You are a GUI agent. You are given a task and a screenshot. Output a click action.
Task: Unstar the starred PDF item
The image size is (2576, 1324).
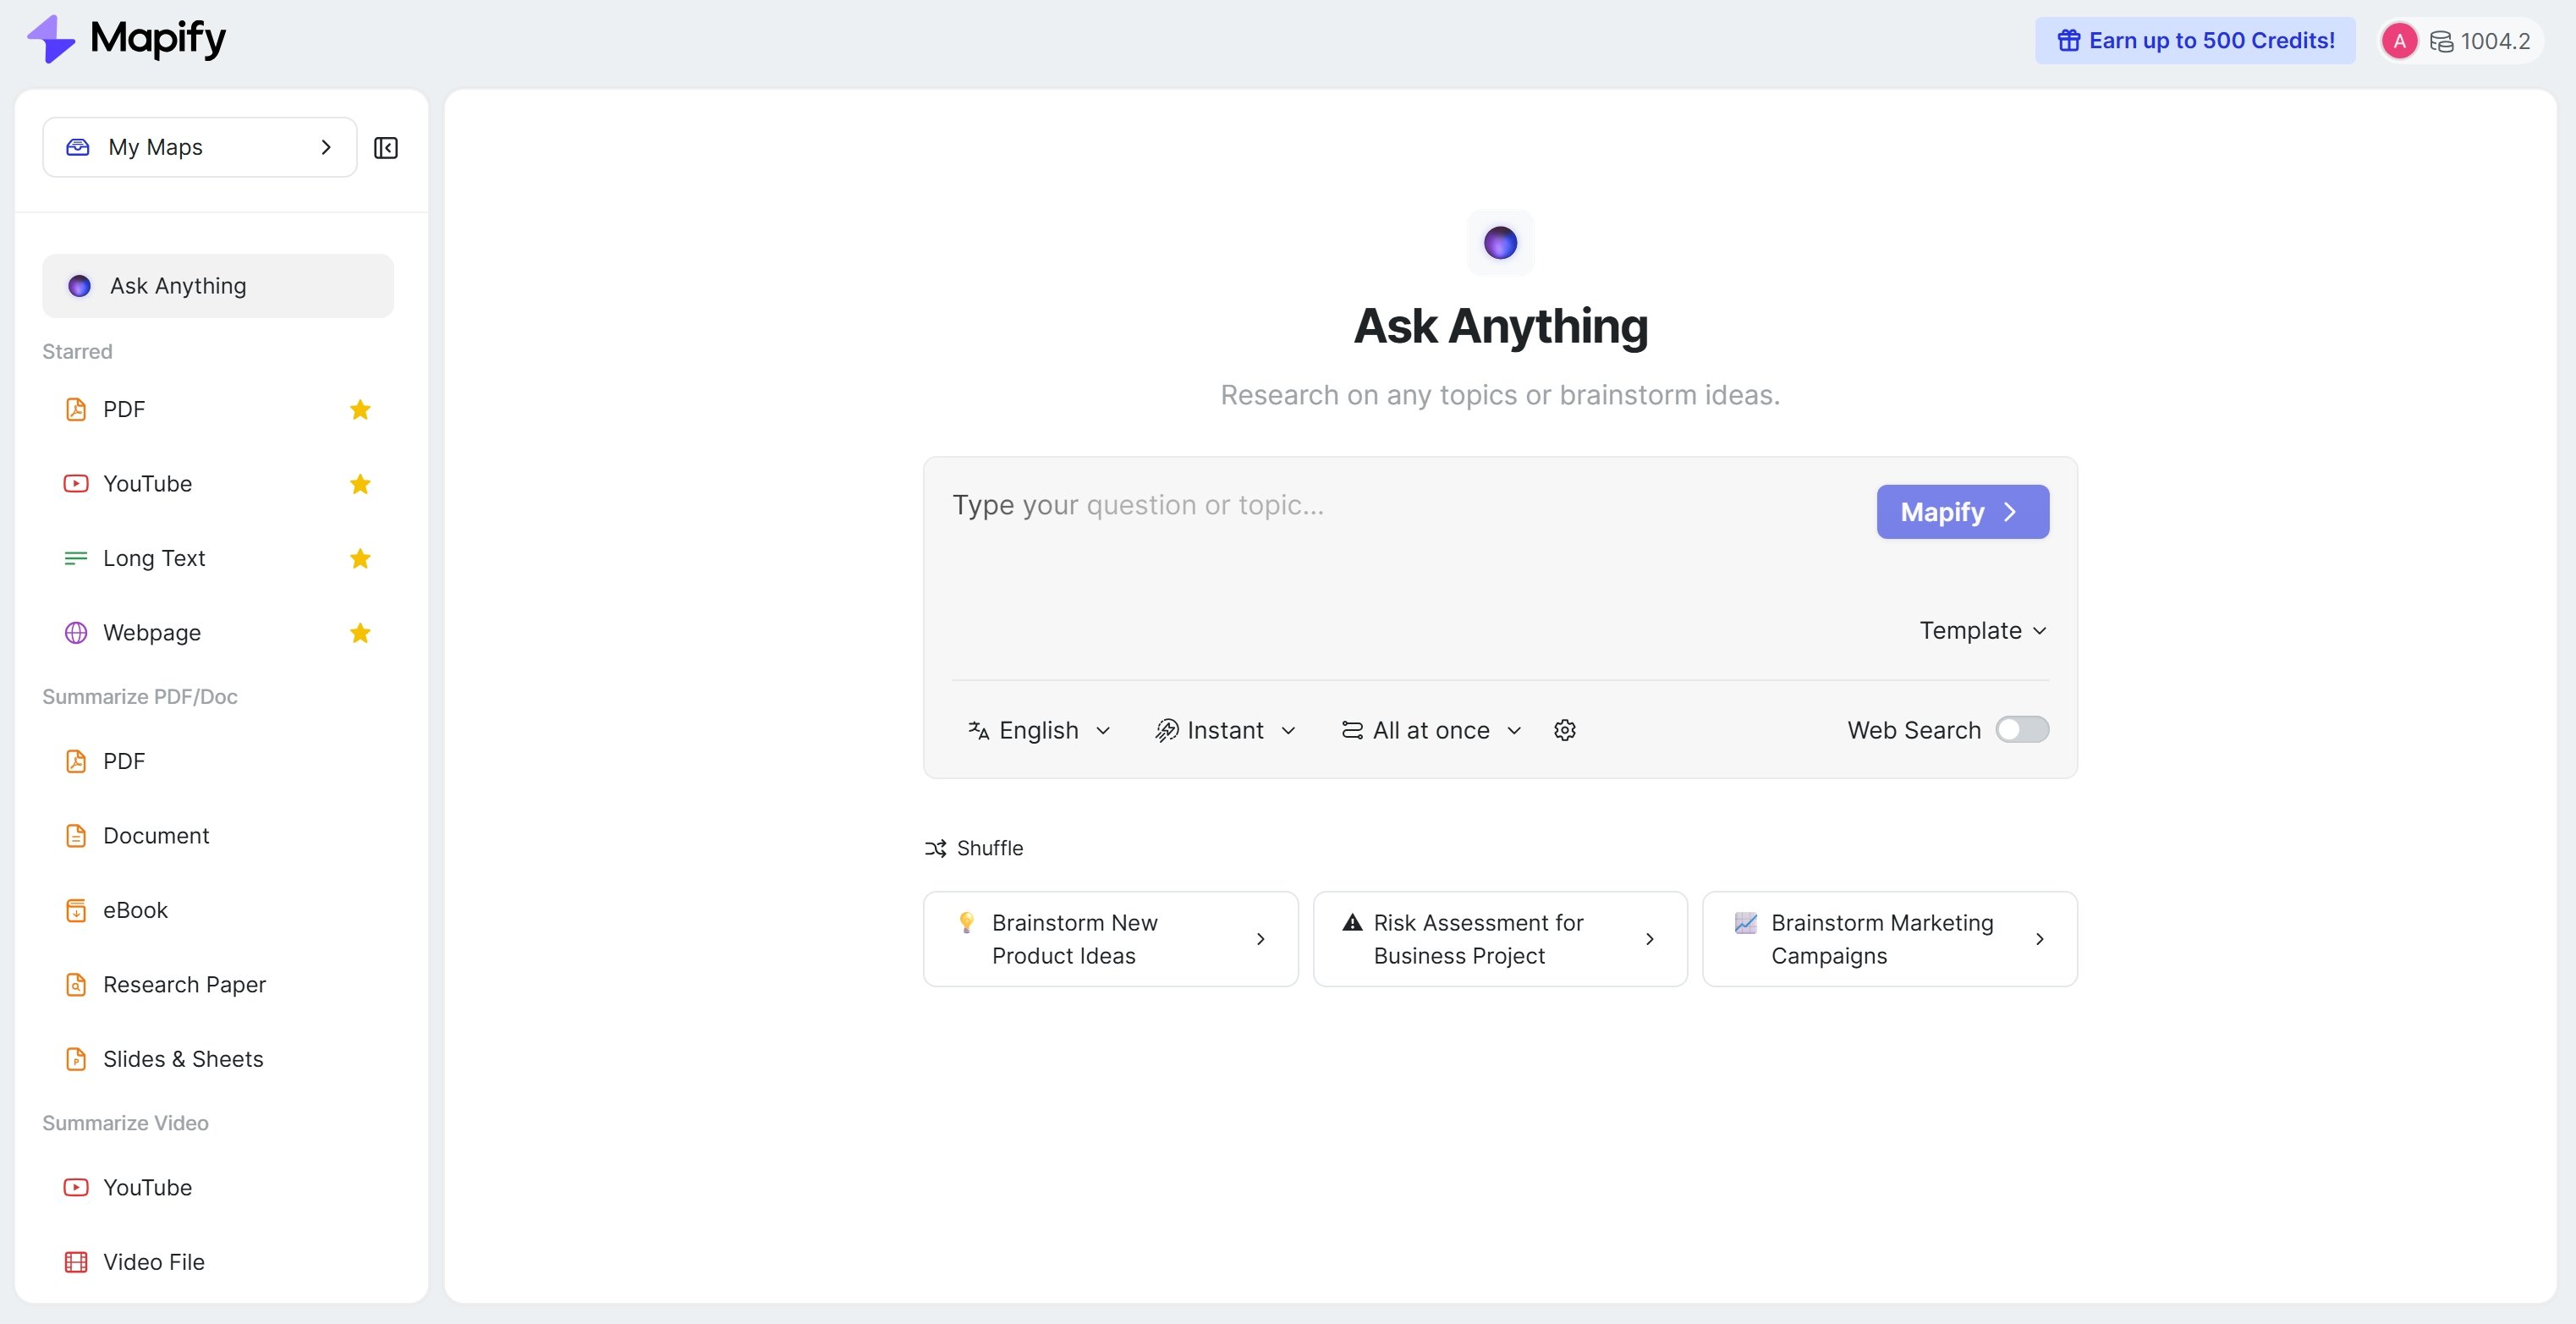click(x=360, y=409)
